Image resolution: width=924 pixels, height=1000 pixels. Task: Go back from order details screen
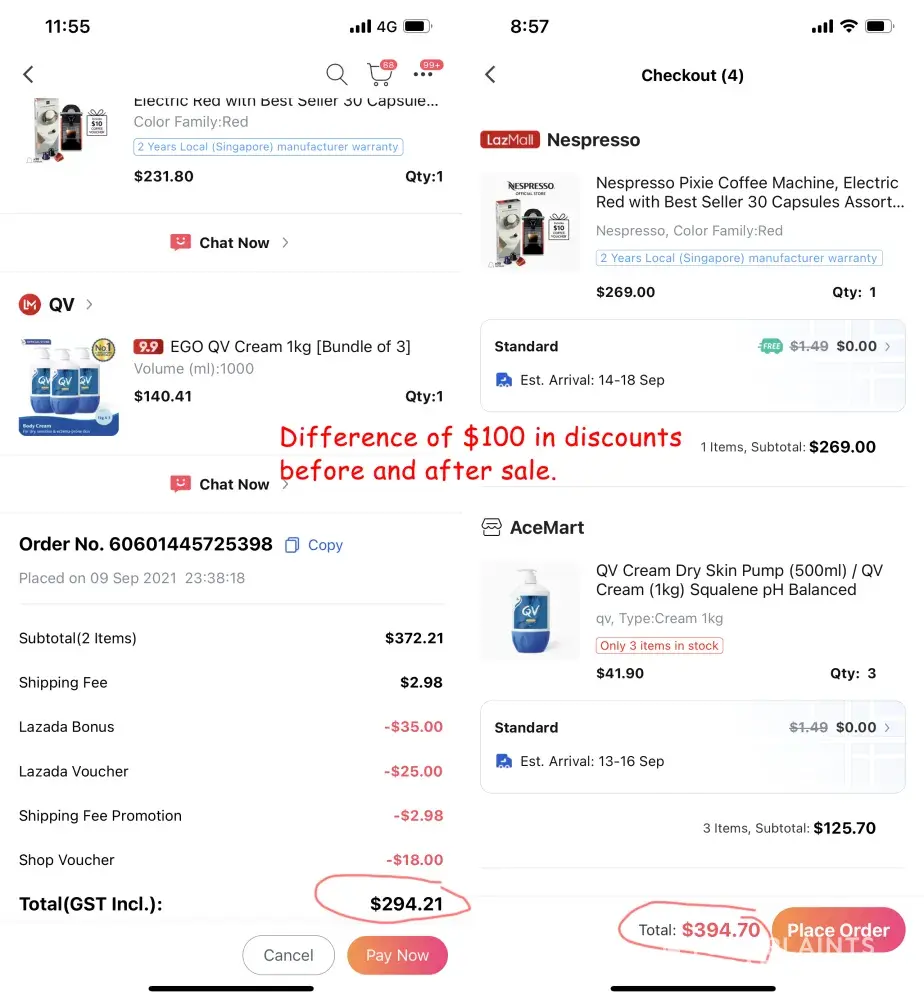pos(28,75)
